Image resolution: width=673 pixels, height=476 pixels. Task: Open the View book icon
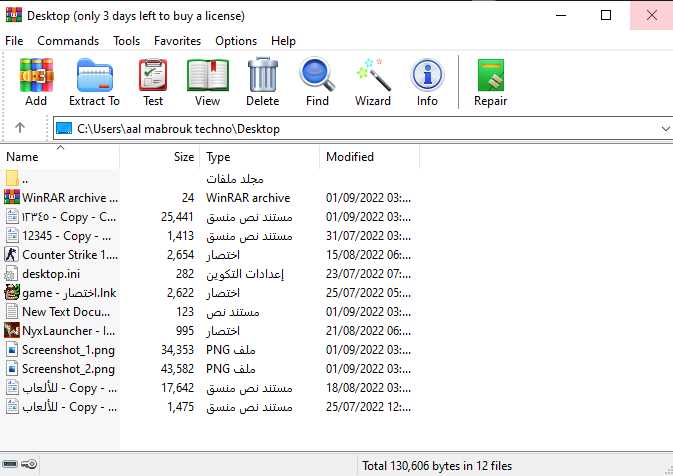coord(208,75)
